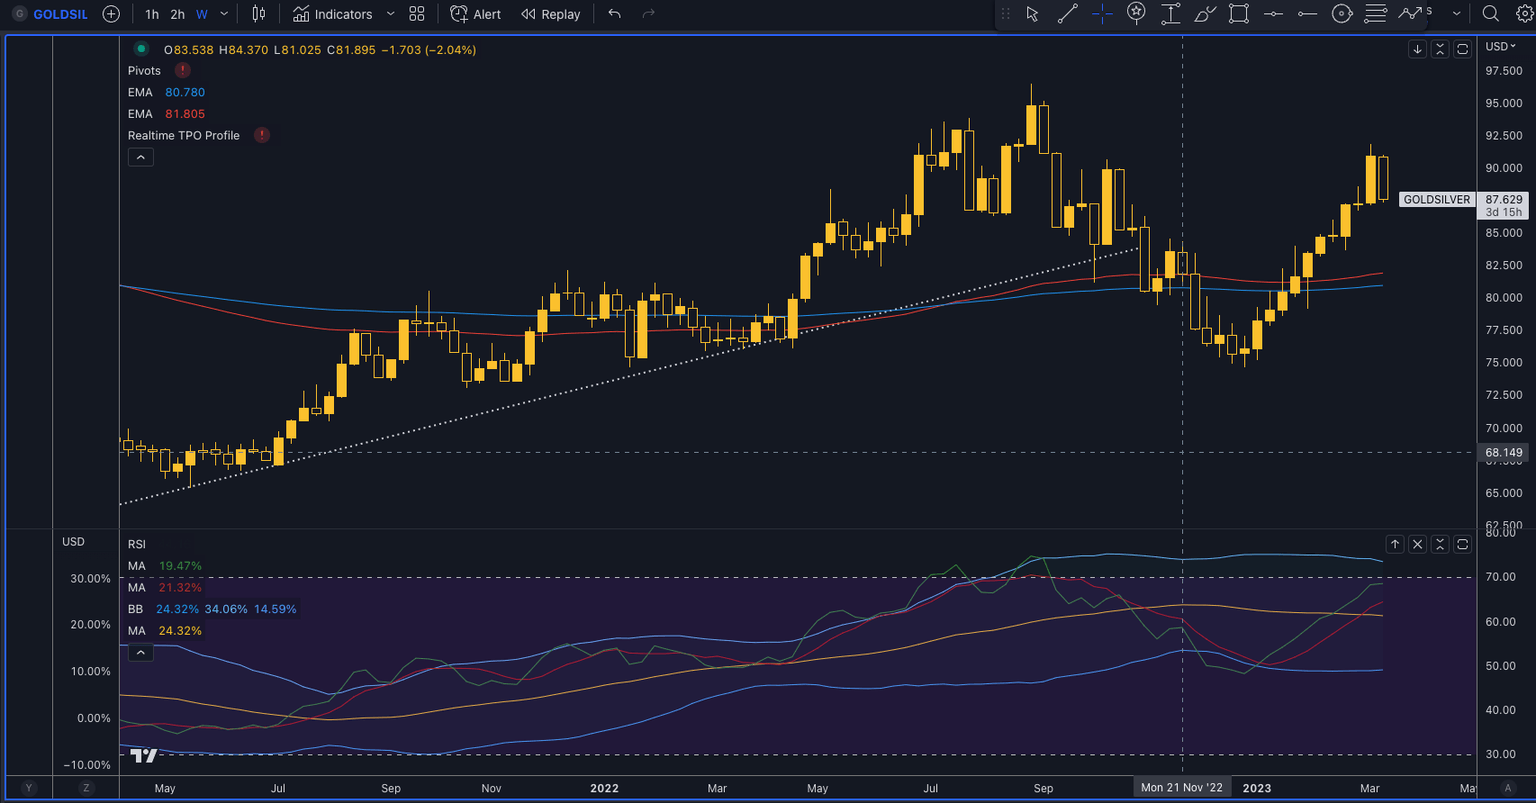Select the rectangle shape tool

click(x=1239, y=14)
